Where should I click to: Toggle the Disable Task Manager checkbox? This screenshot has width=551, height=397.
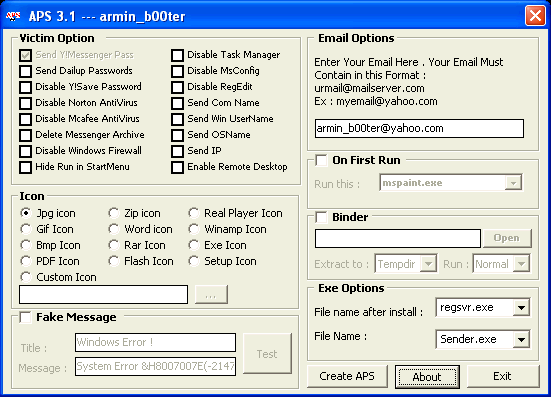click(x=177, y=55)
